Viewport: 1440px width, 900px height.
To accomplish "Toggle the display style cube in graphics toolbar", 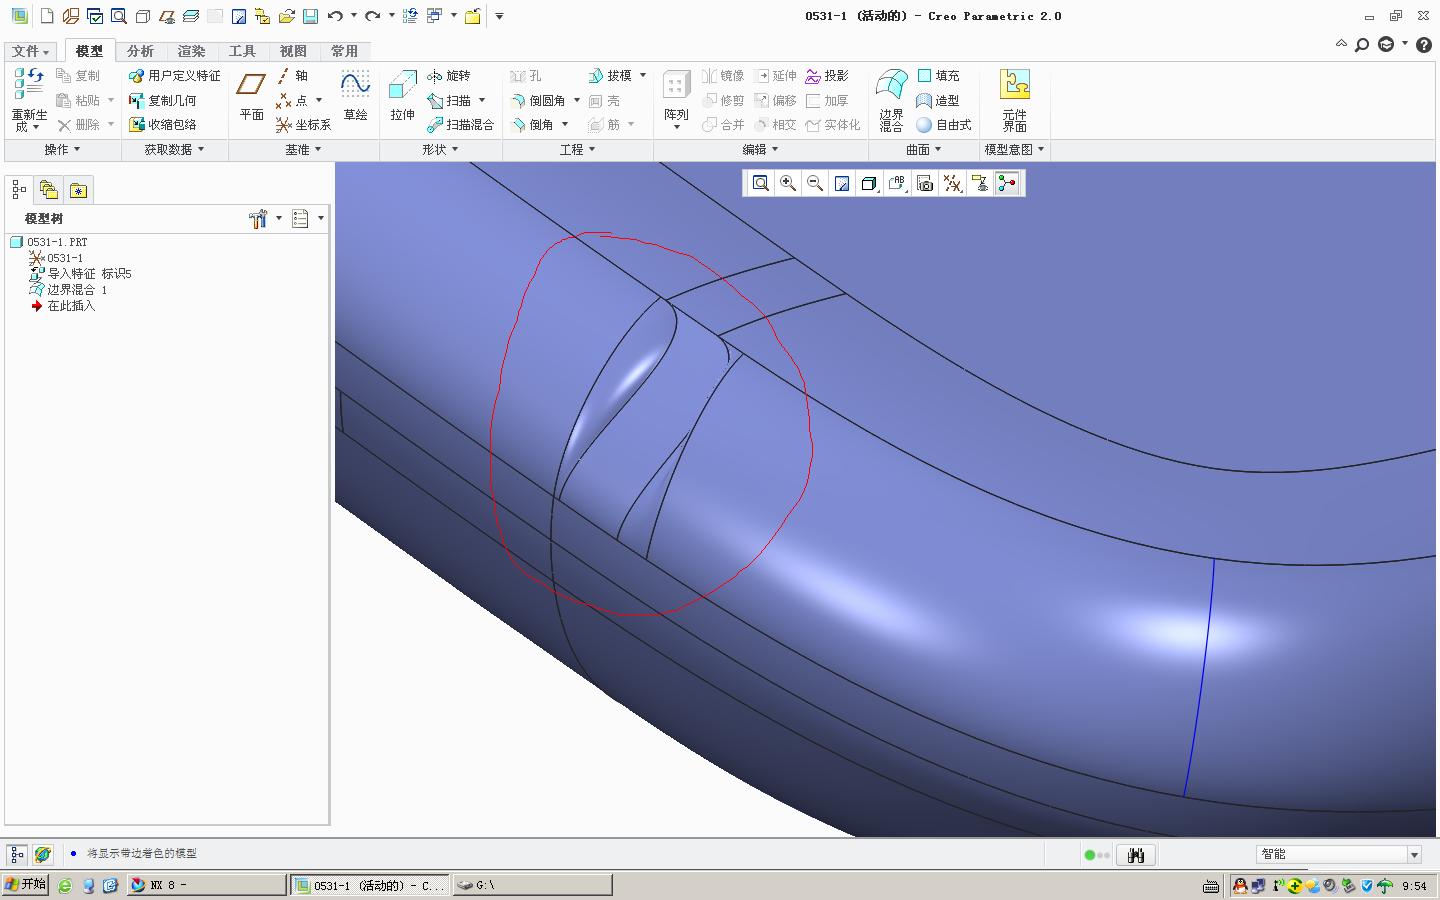I will (x=870, y=183).
